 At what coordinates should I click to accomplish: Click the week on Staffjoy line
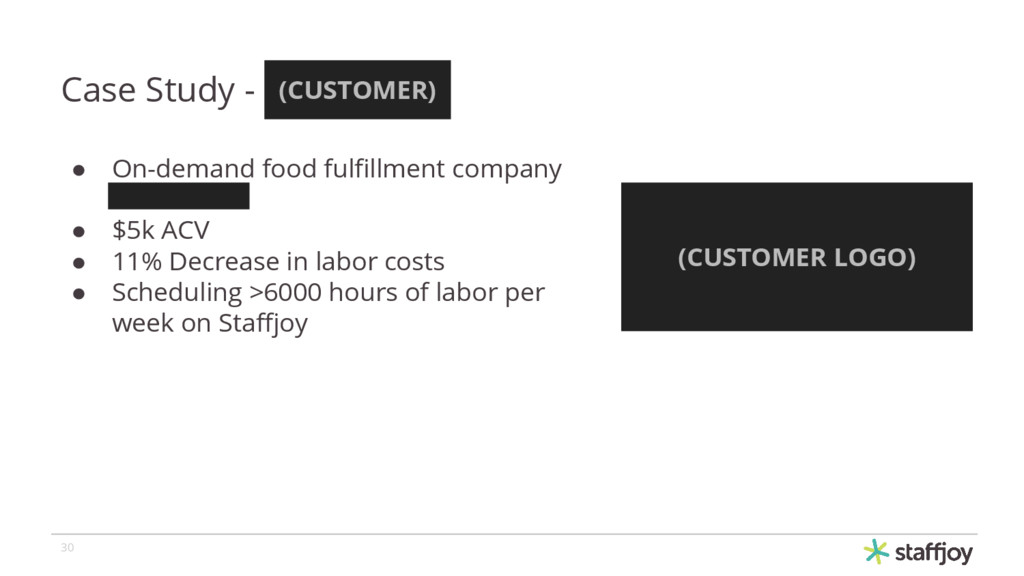tap(210, 323)
